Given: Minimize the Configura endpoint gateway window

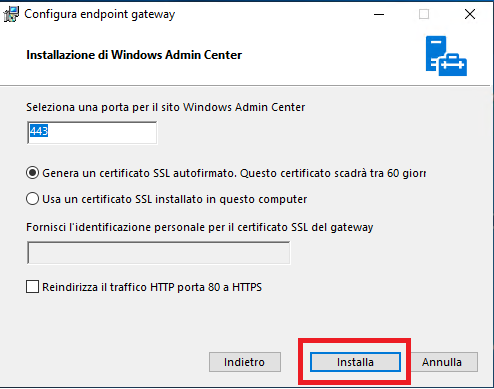Looking at the screenshot, I should coord(379,14).
